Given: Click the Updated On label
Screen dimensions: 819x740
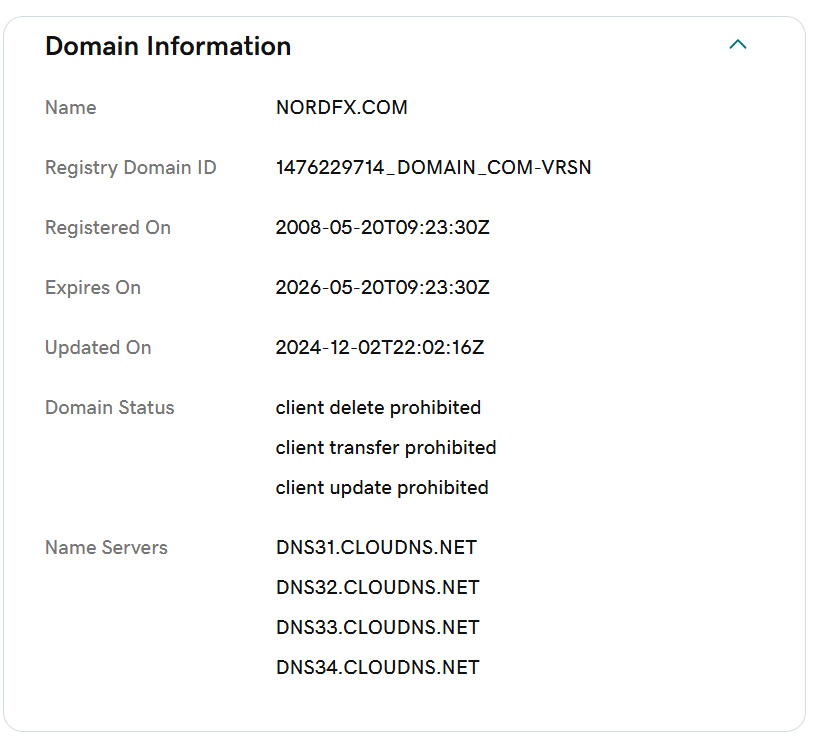Looking at the screenshot, I should coord(98,348).
